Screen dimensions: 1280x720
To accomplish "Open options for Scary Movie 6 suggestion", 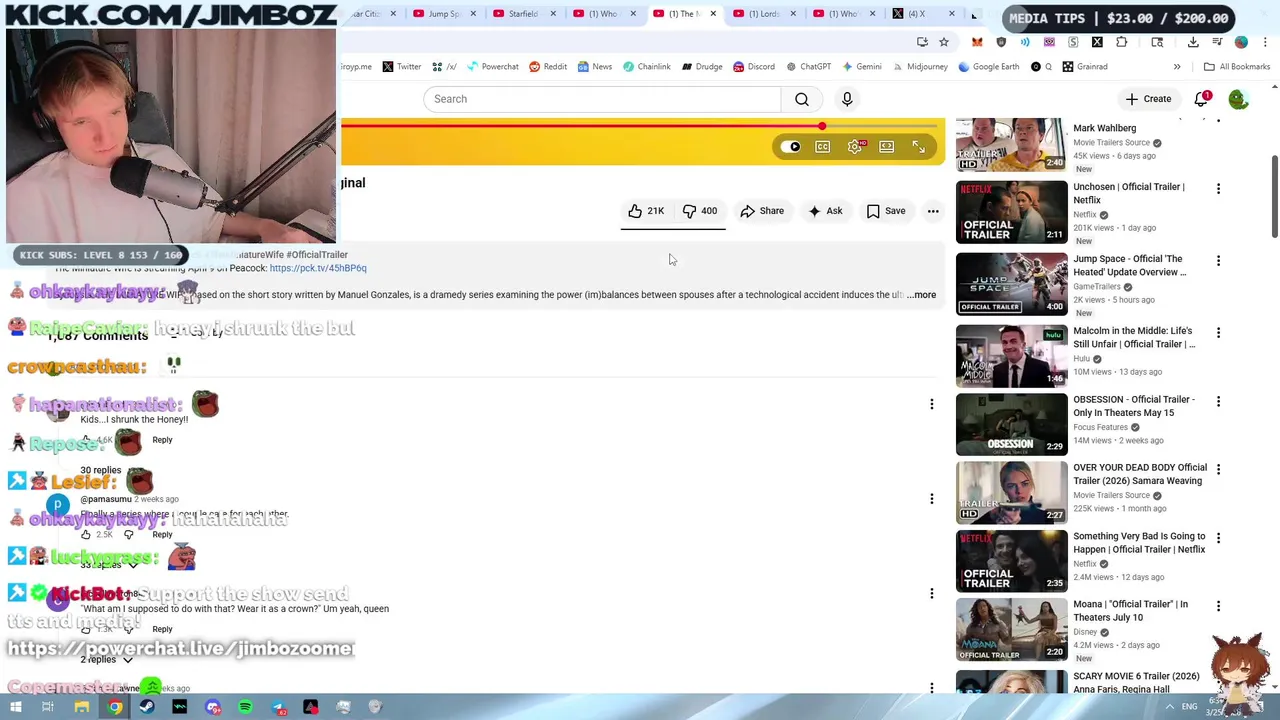I will click(x=1218, y=678).
